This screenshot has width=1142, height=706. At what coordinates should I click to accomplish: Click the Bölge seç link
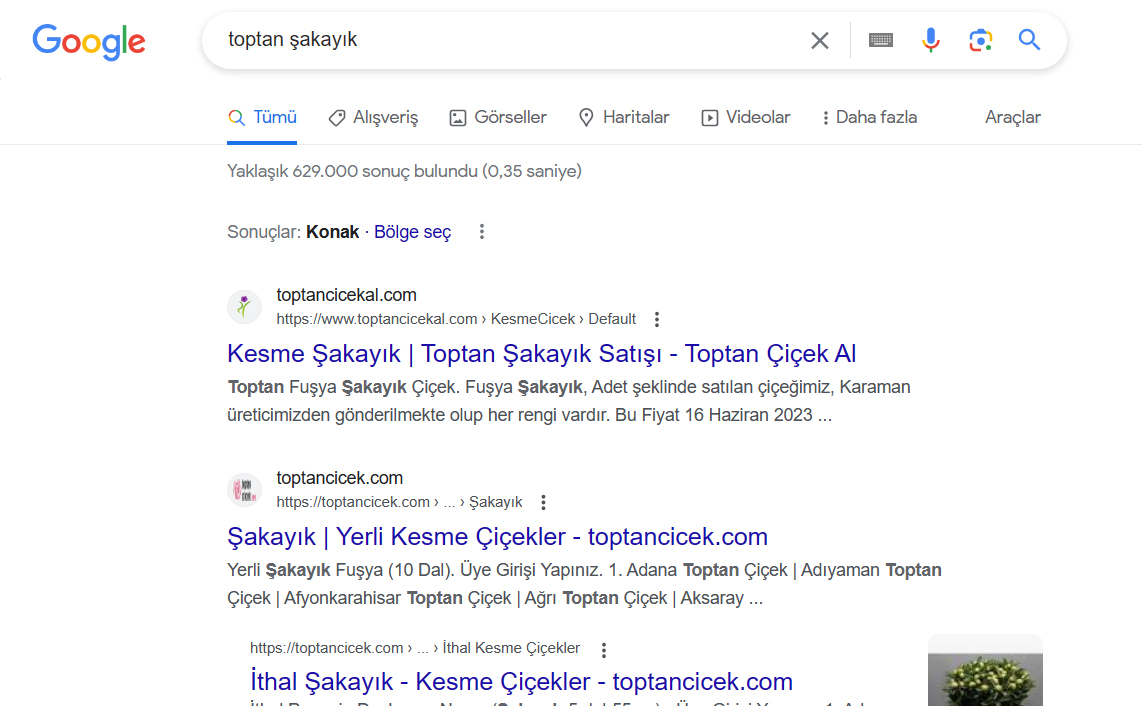pos(412,232)
